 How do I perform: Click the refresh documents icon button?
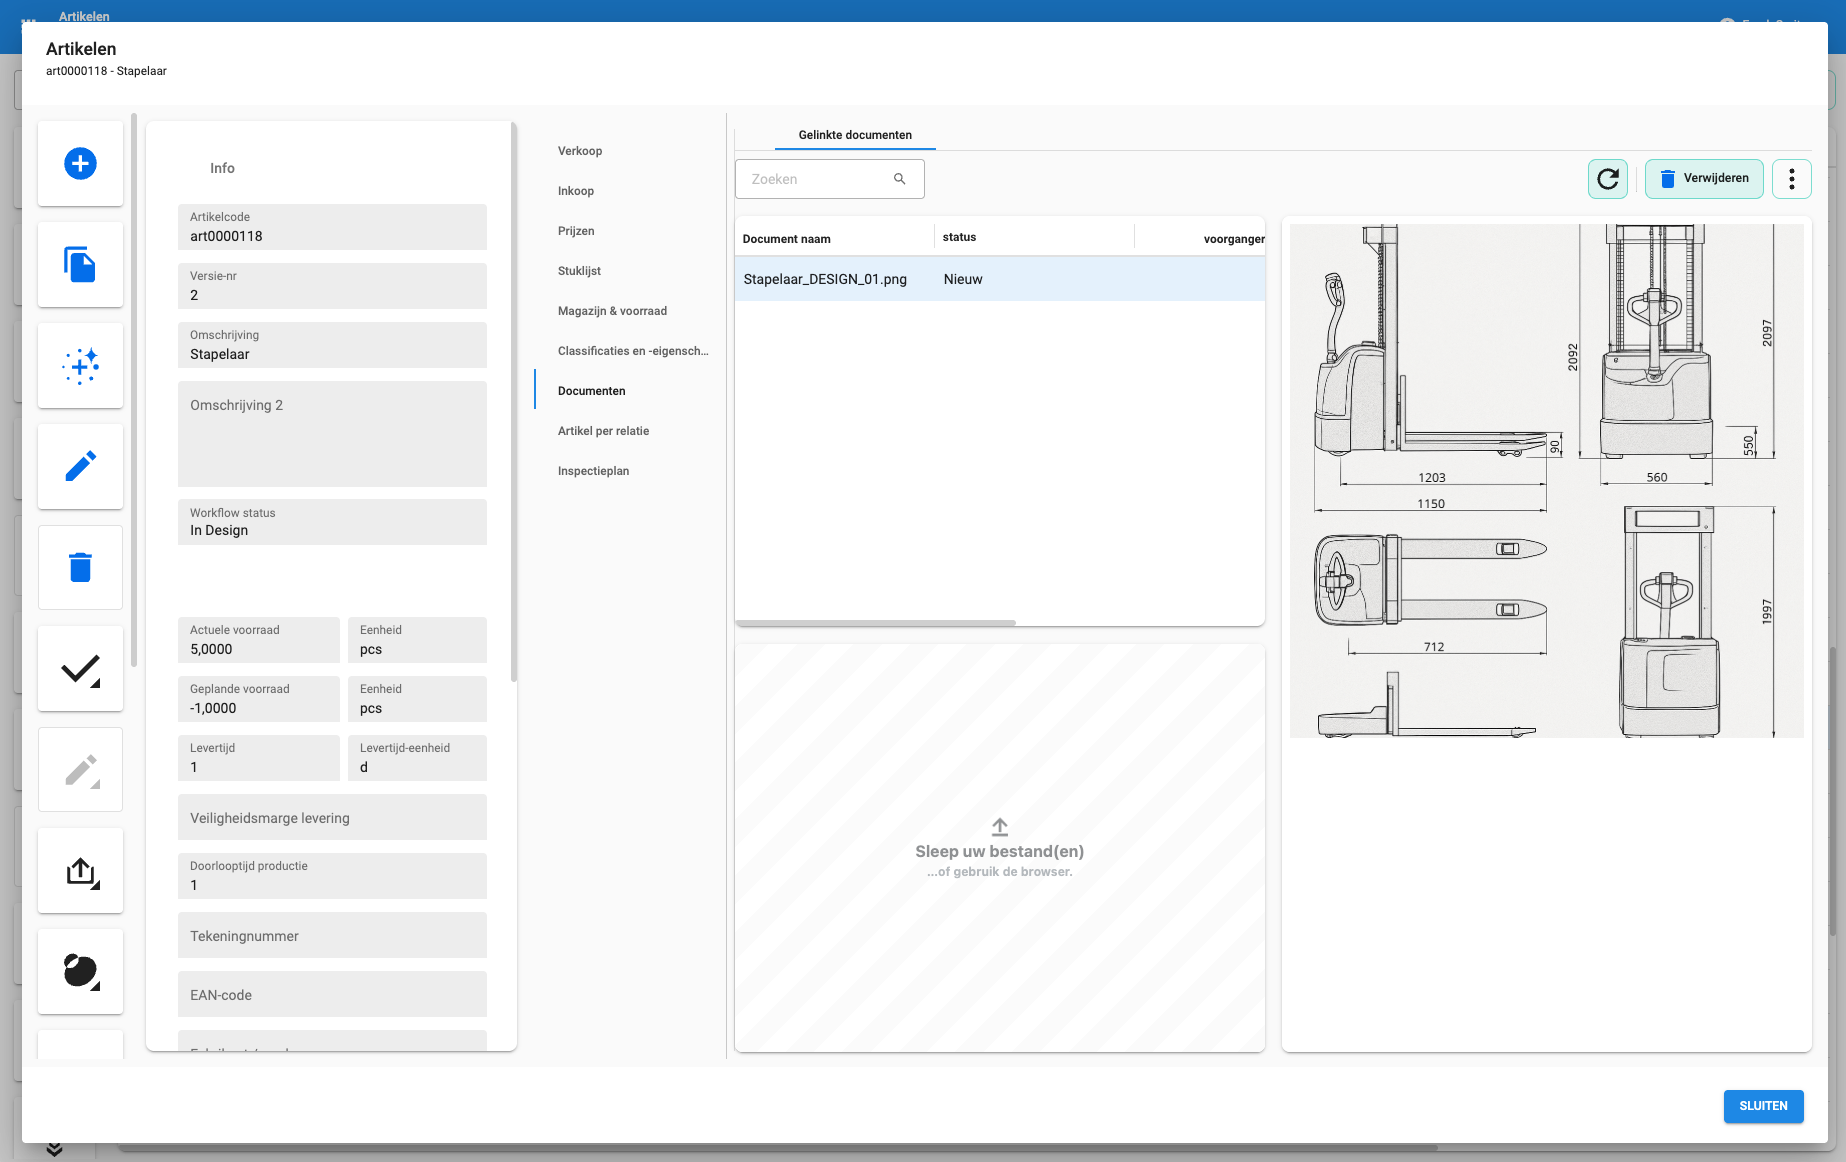click(x=1608, y=179)
